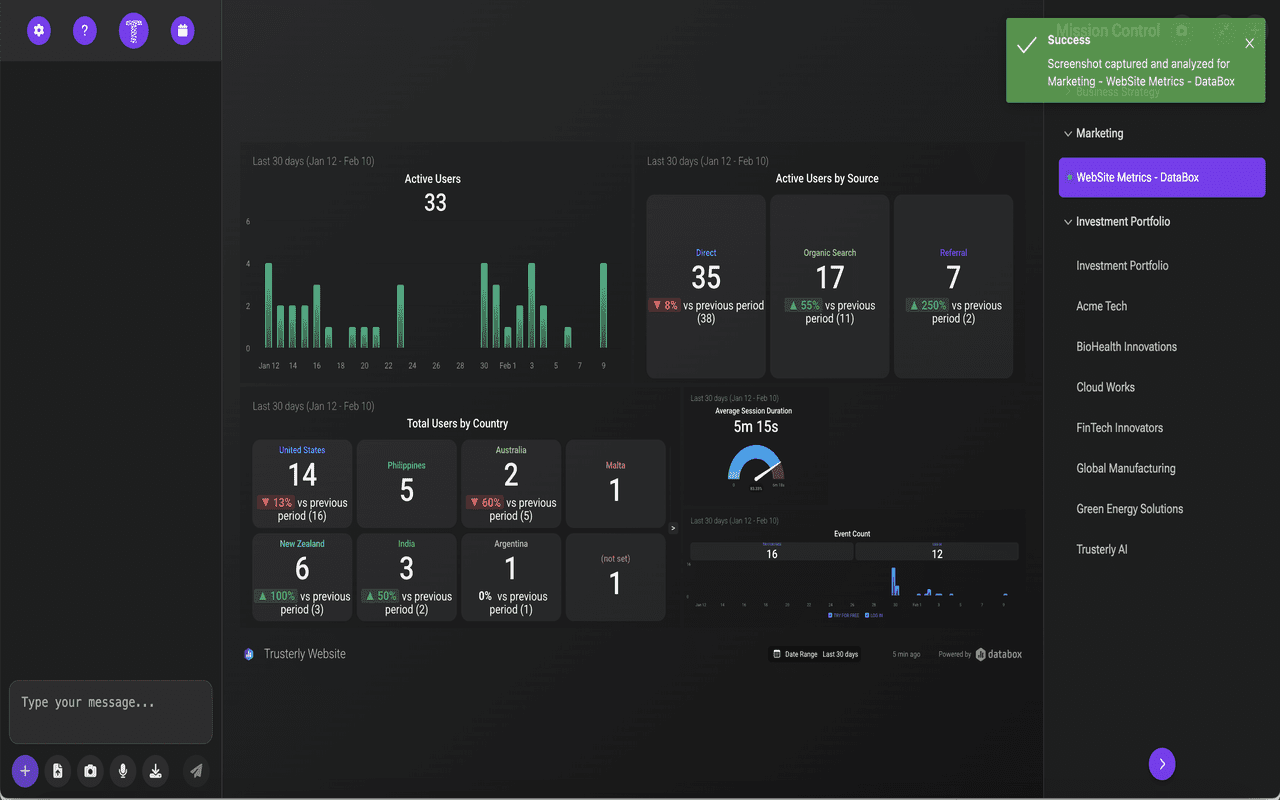Click the 5m 15s session duration value
Screen dimensions: 1280x800
tap(756, 427)
